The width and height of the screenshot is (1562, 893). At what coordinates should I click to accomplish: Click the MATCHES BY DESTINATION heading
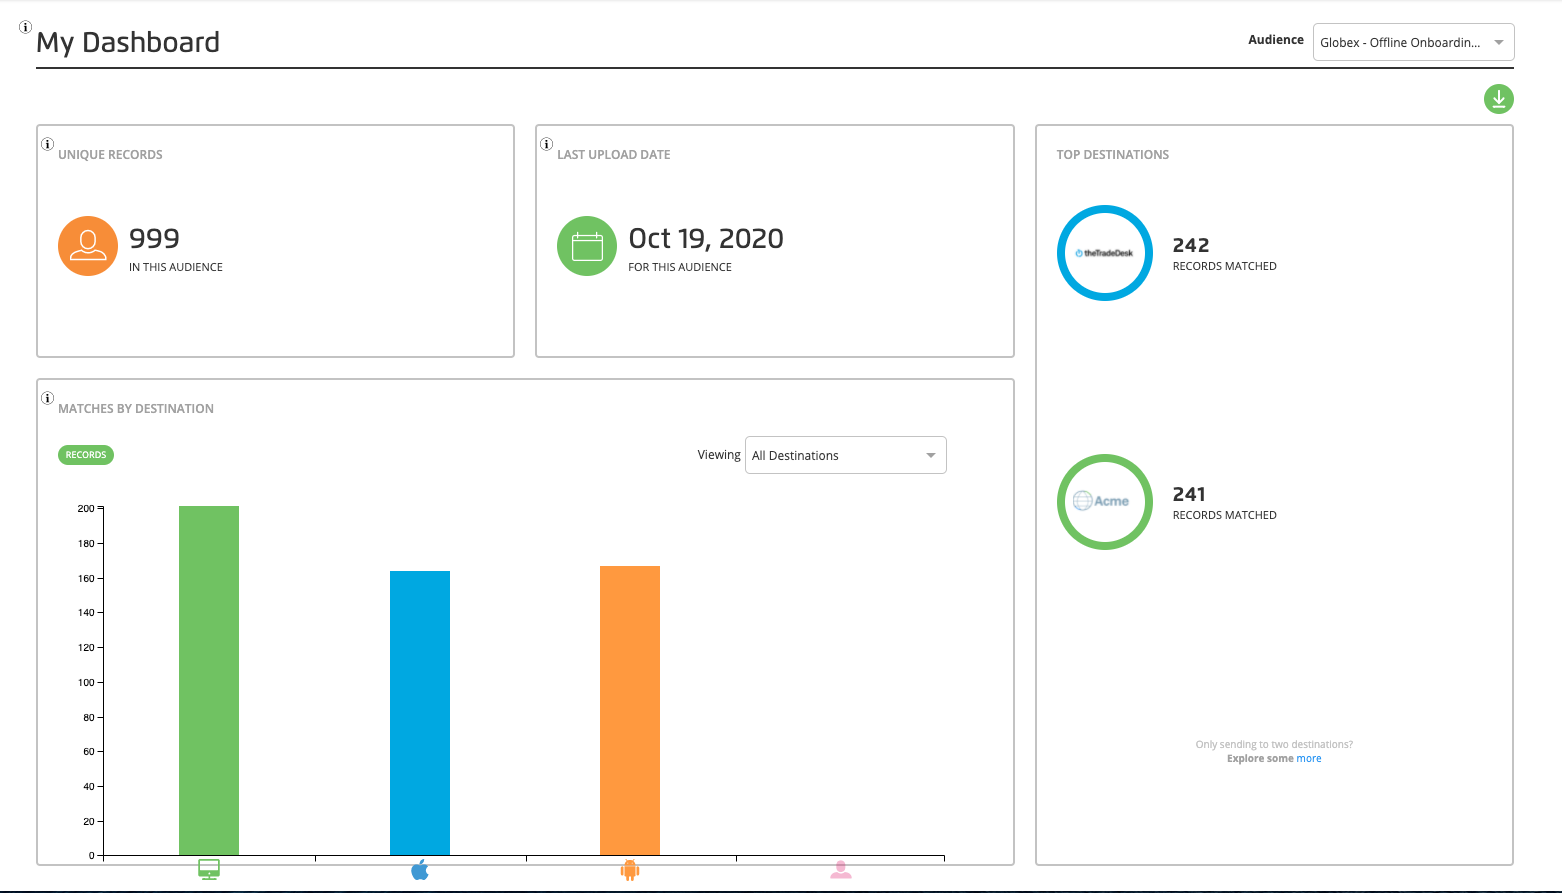(x=136, y=409)
